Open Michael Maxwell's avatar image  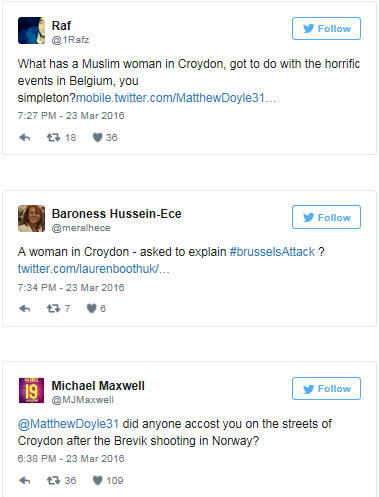pos(31,390)
